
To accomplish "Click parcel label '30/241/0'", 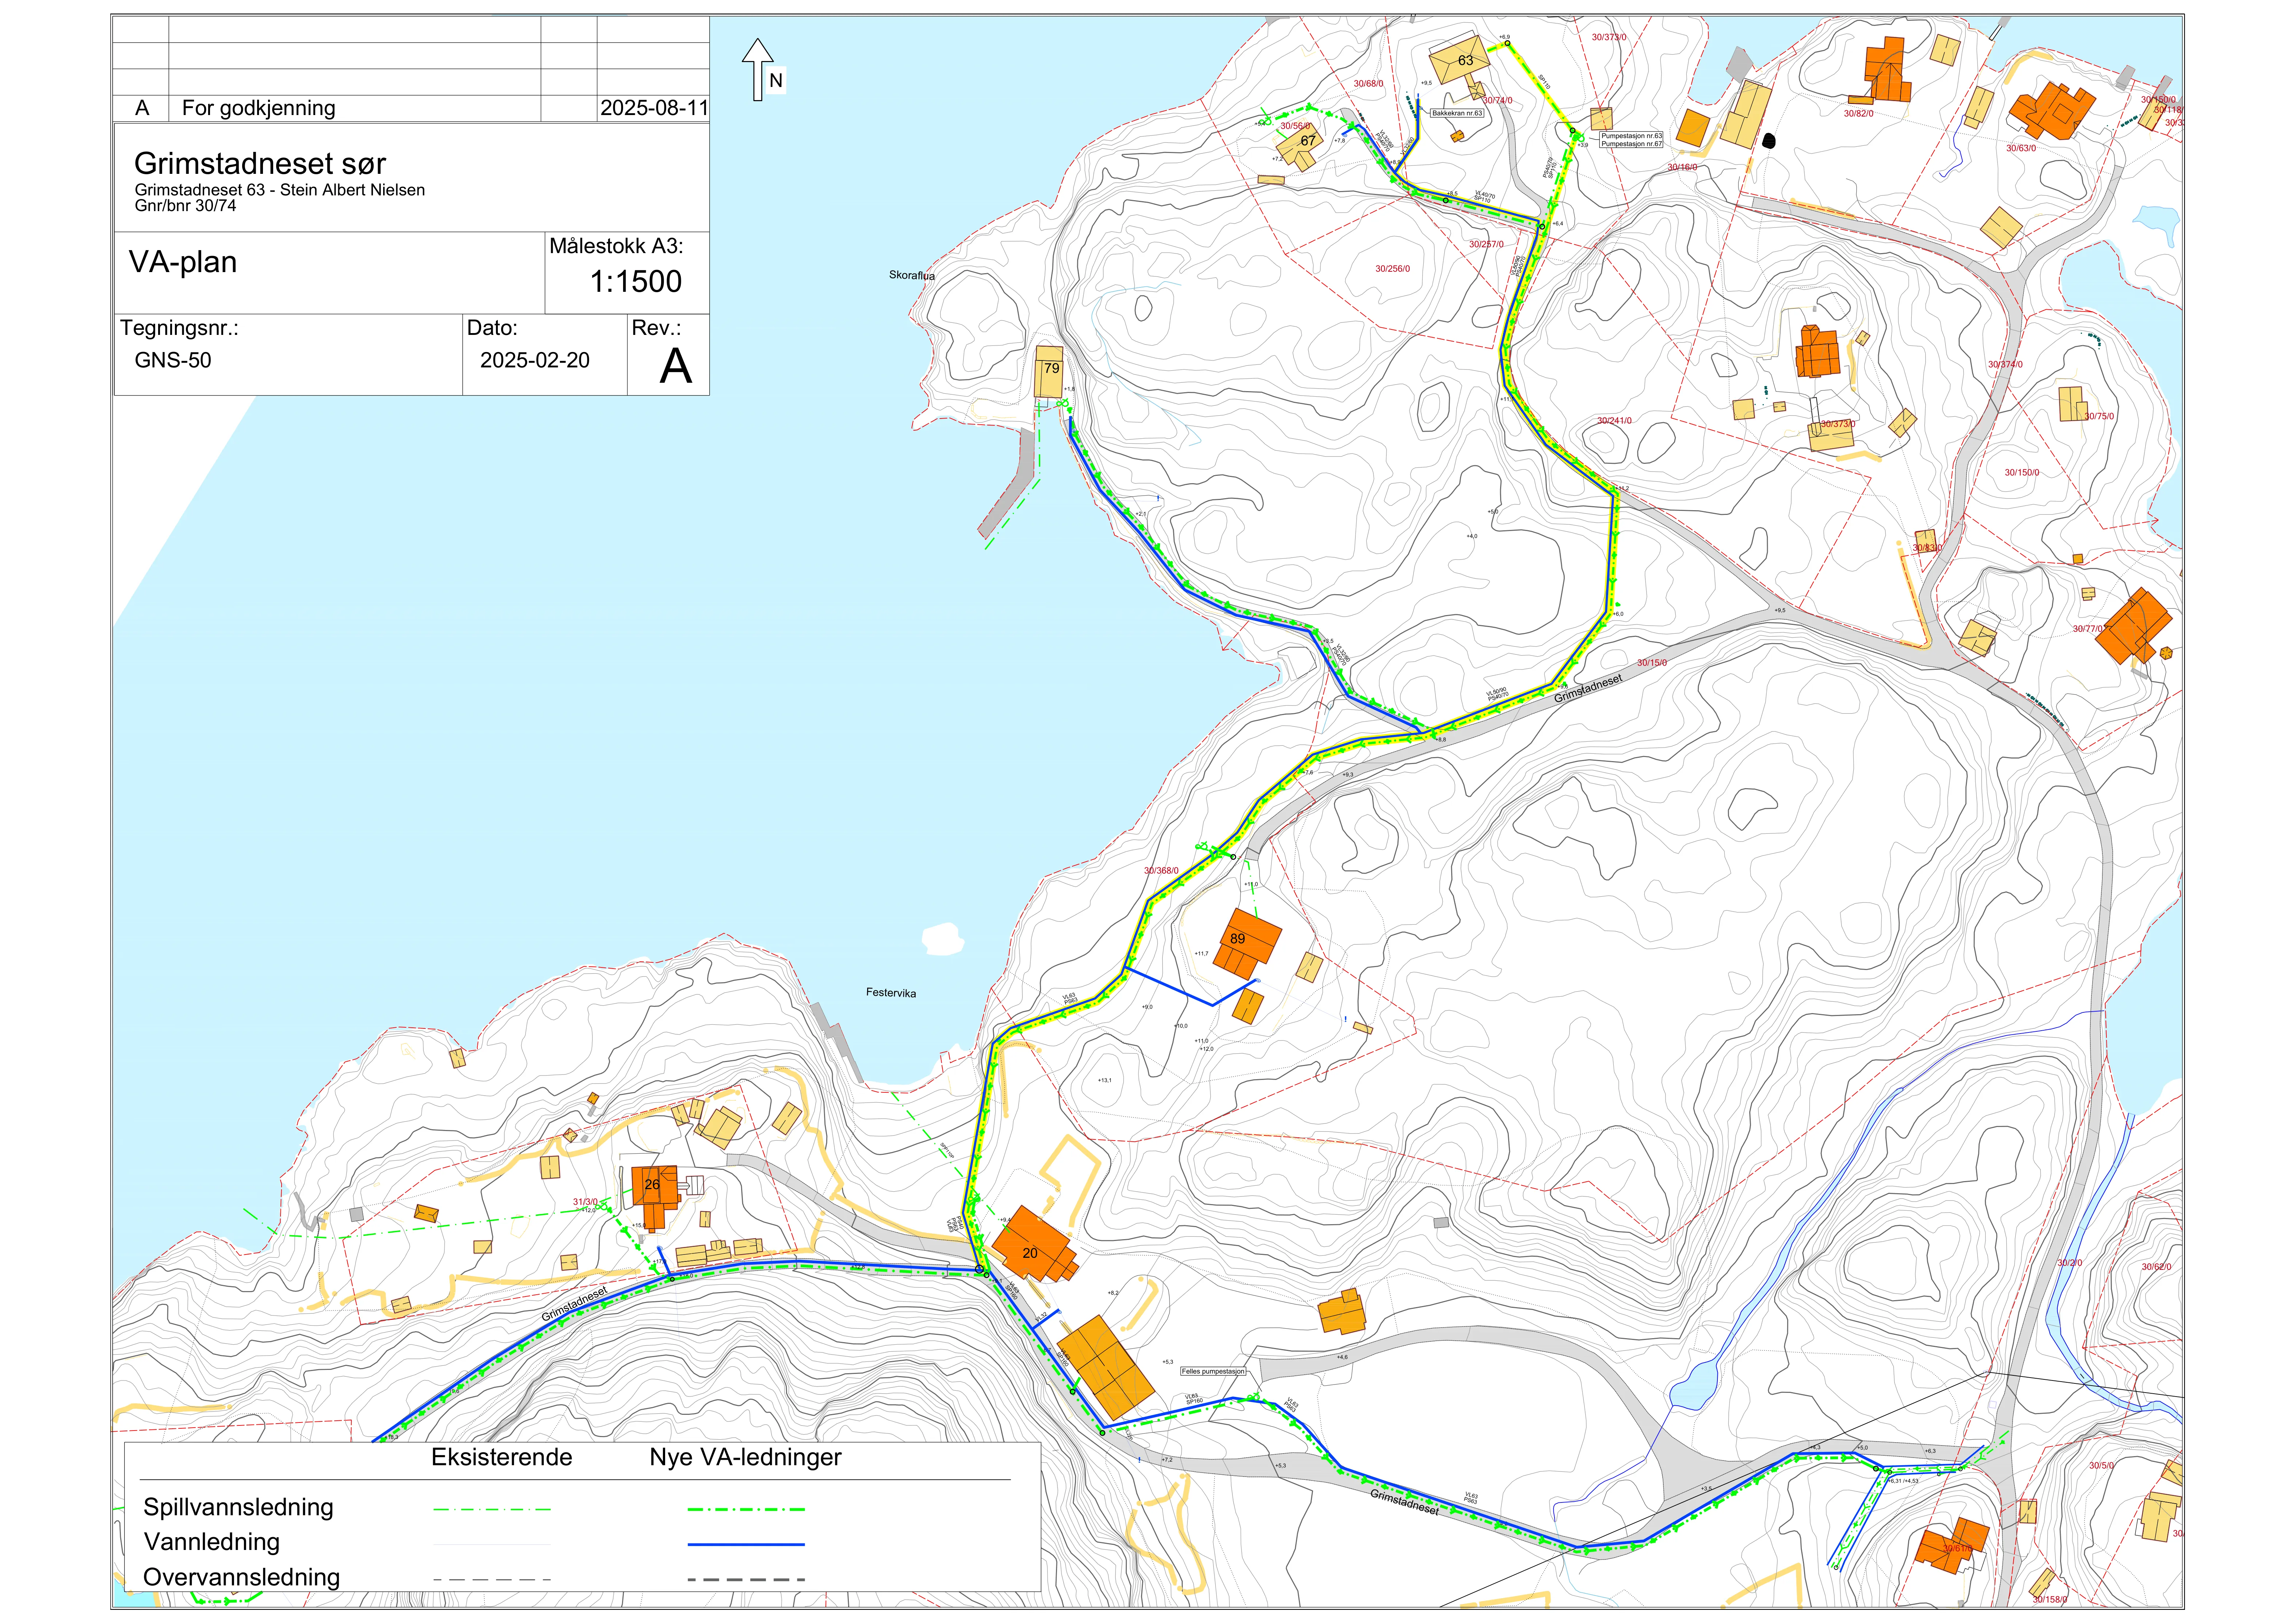I will click(x=1614, y=421).
